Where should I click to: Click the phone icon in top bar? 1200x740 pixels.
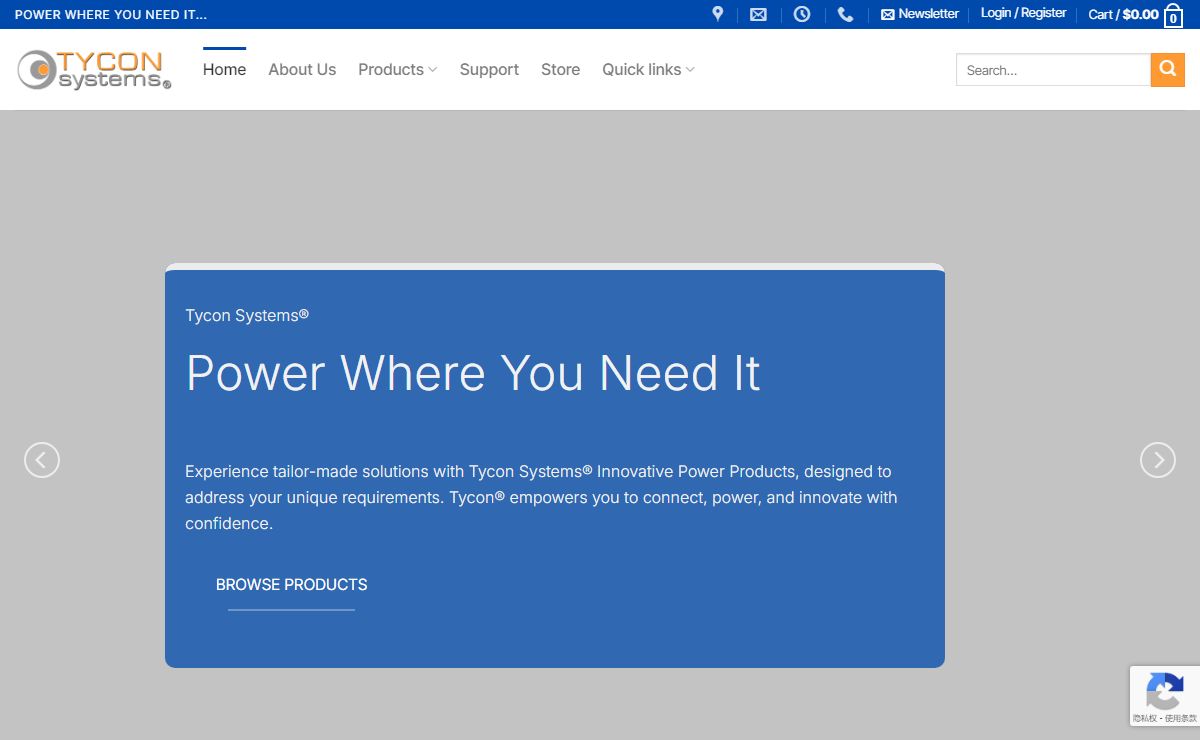845,14
